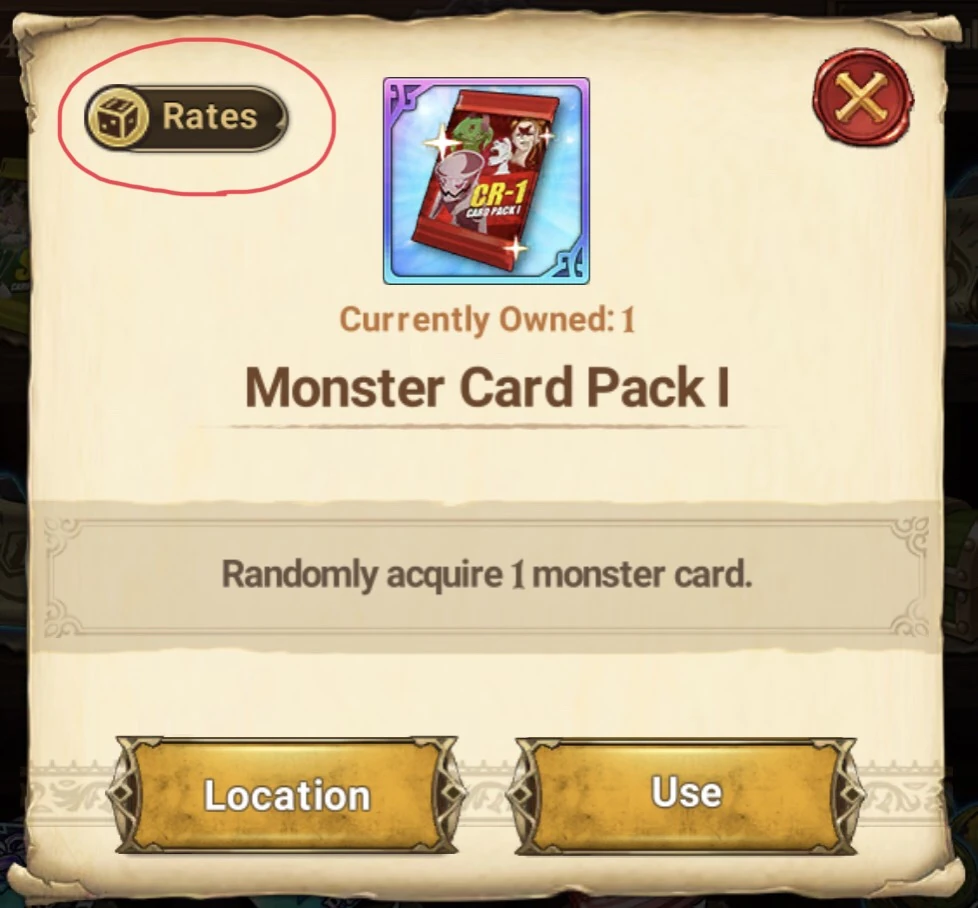Use the Monster Card Pack
The height and width of the screenshot is (908, 978).
(x=686, y=793)
